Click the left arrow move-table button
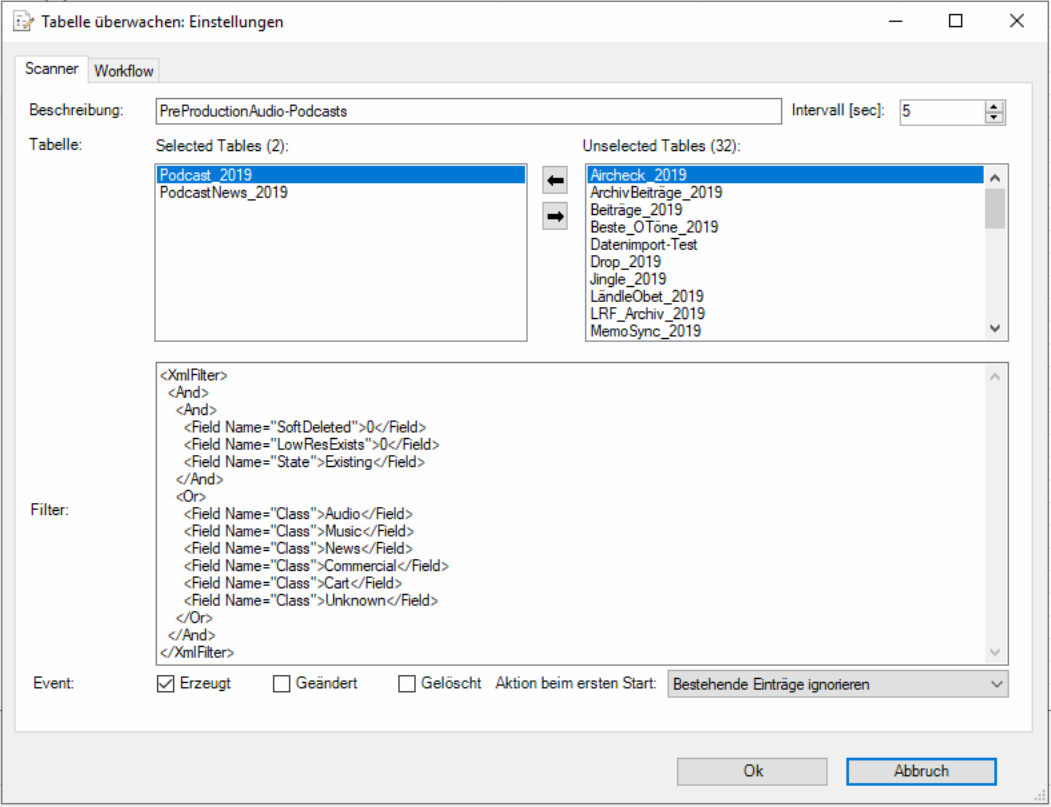 pyautogui.click(x=554, y=181)
